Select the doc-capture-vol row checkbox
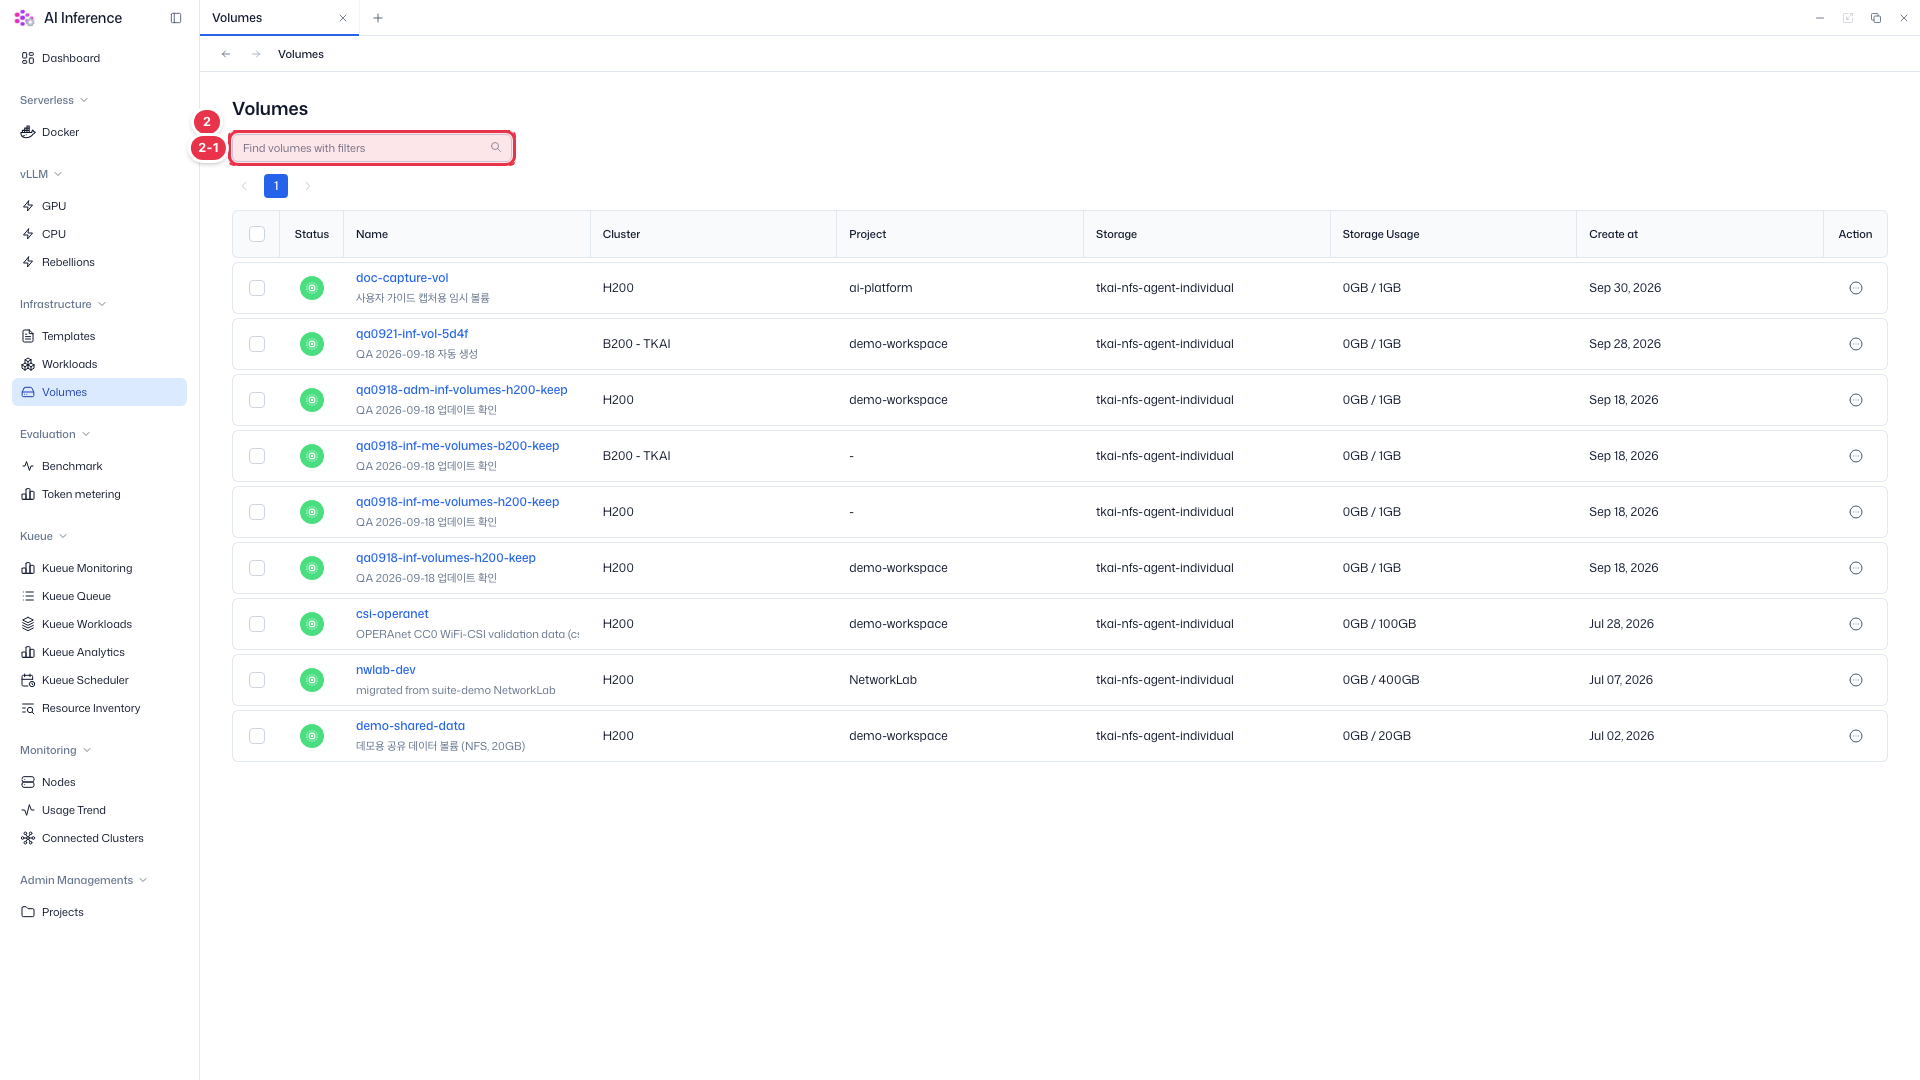The image size is (1920, 1080). click(x=257, y=288)
